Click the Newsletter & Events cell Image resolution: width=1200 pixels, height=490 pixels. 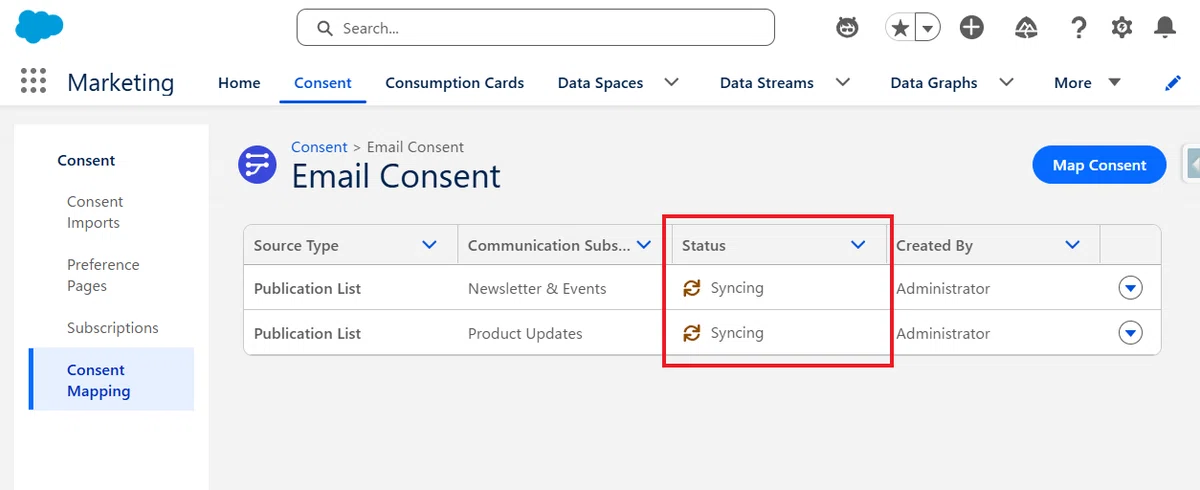click(x=537, y=289)
